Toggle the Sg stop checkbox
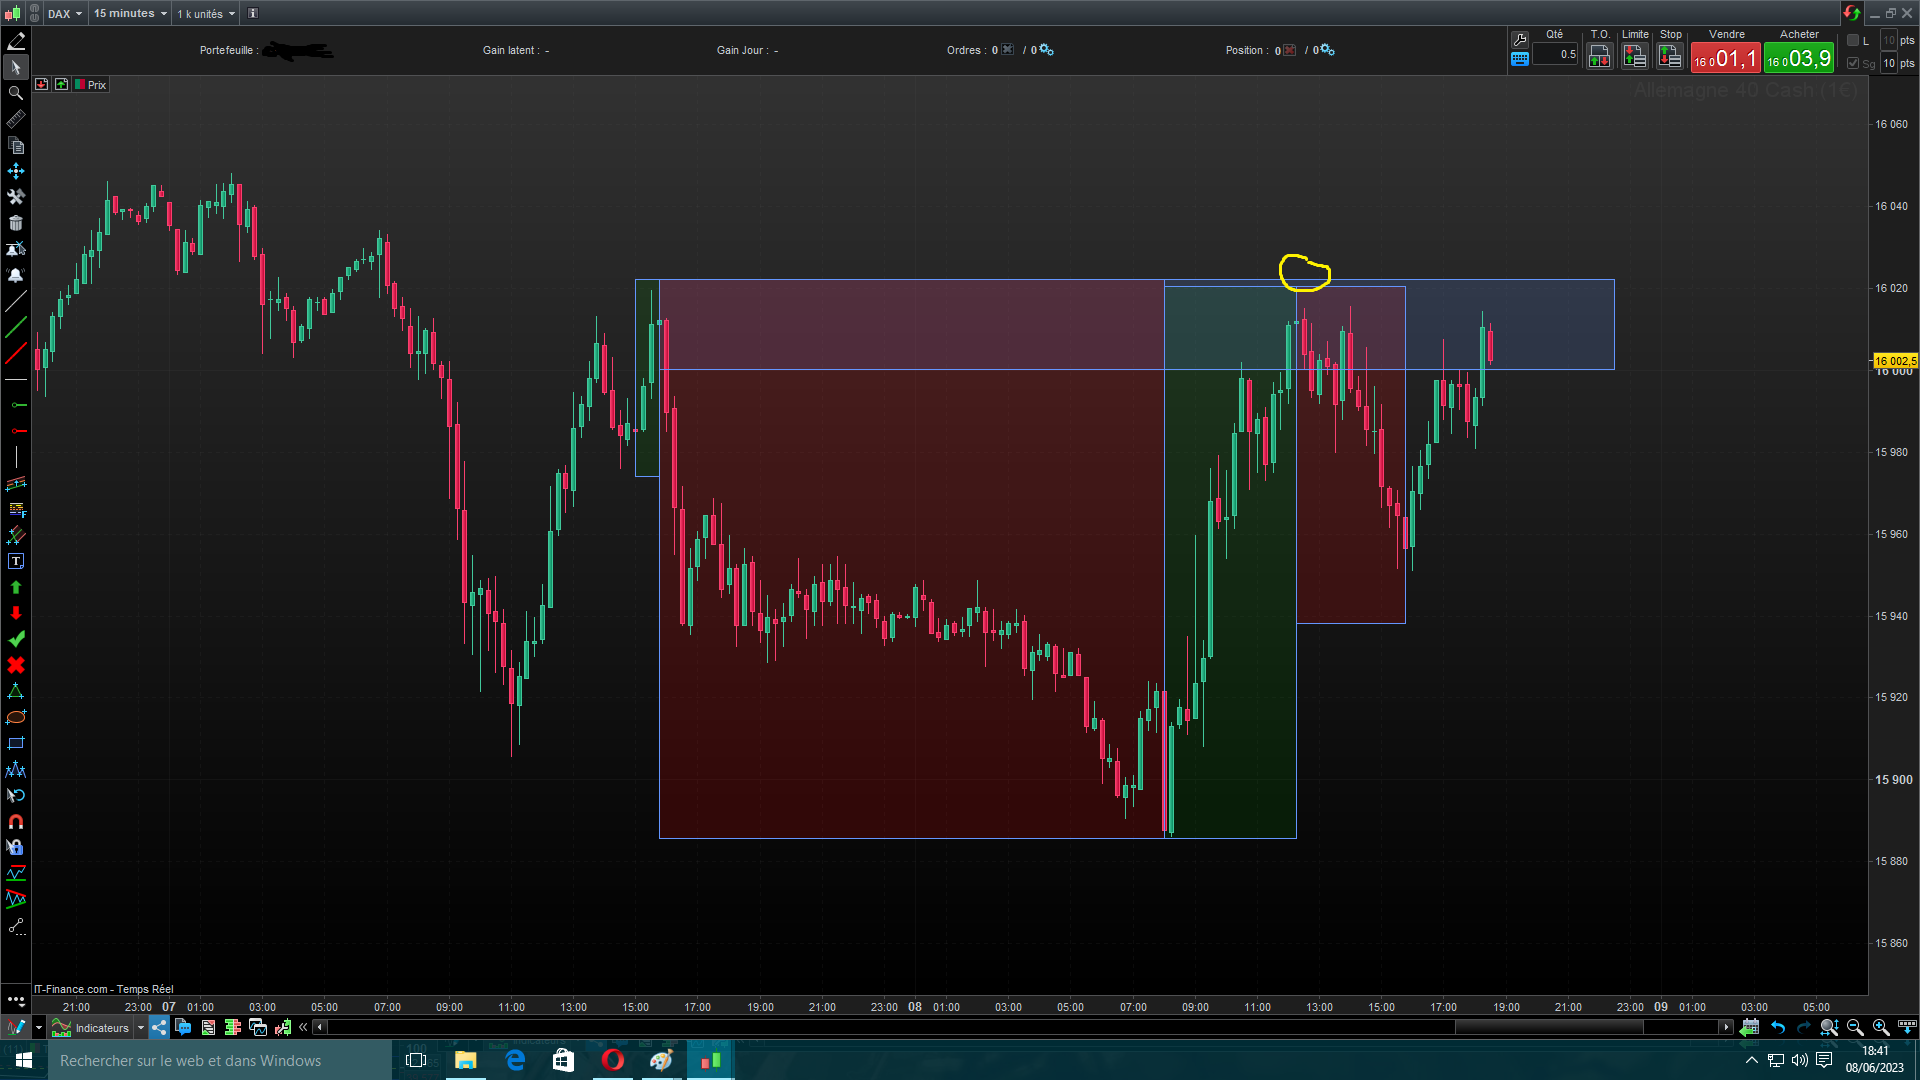 point(1853,63)
